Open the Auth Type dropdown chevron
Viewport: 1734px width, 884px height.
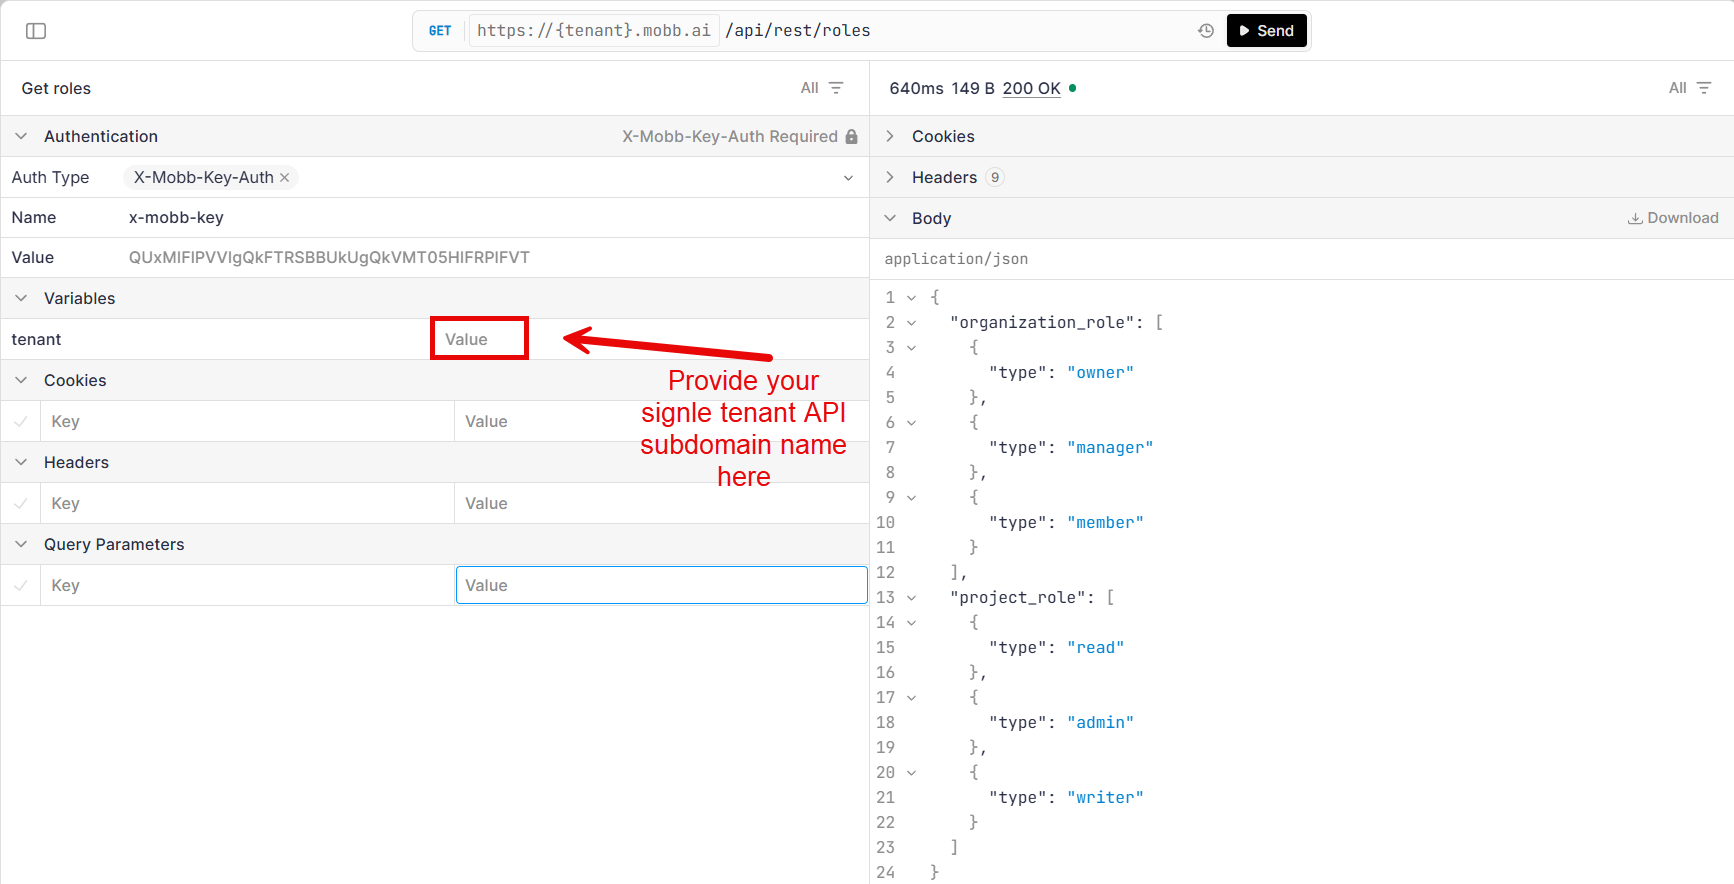click(848, 178)
